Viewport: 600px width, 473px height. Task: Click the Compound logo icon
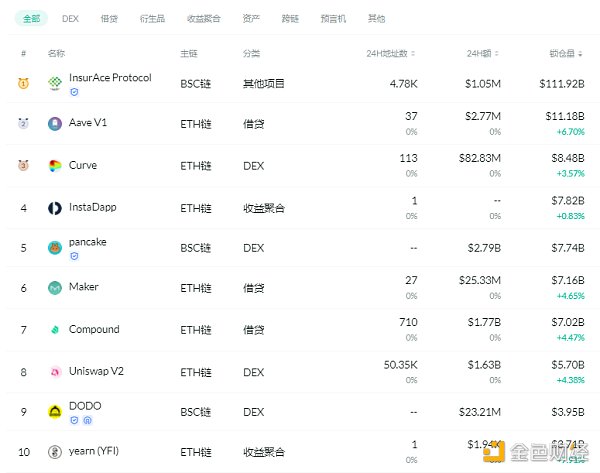point(55,330)
